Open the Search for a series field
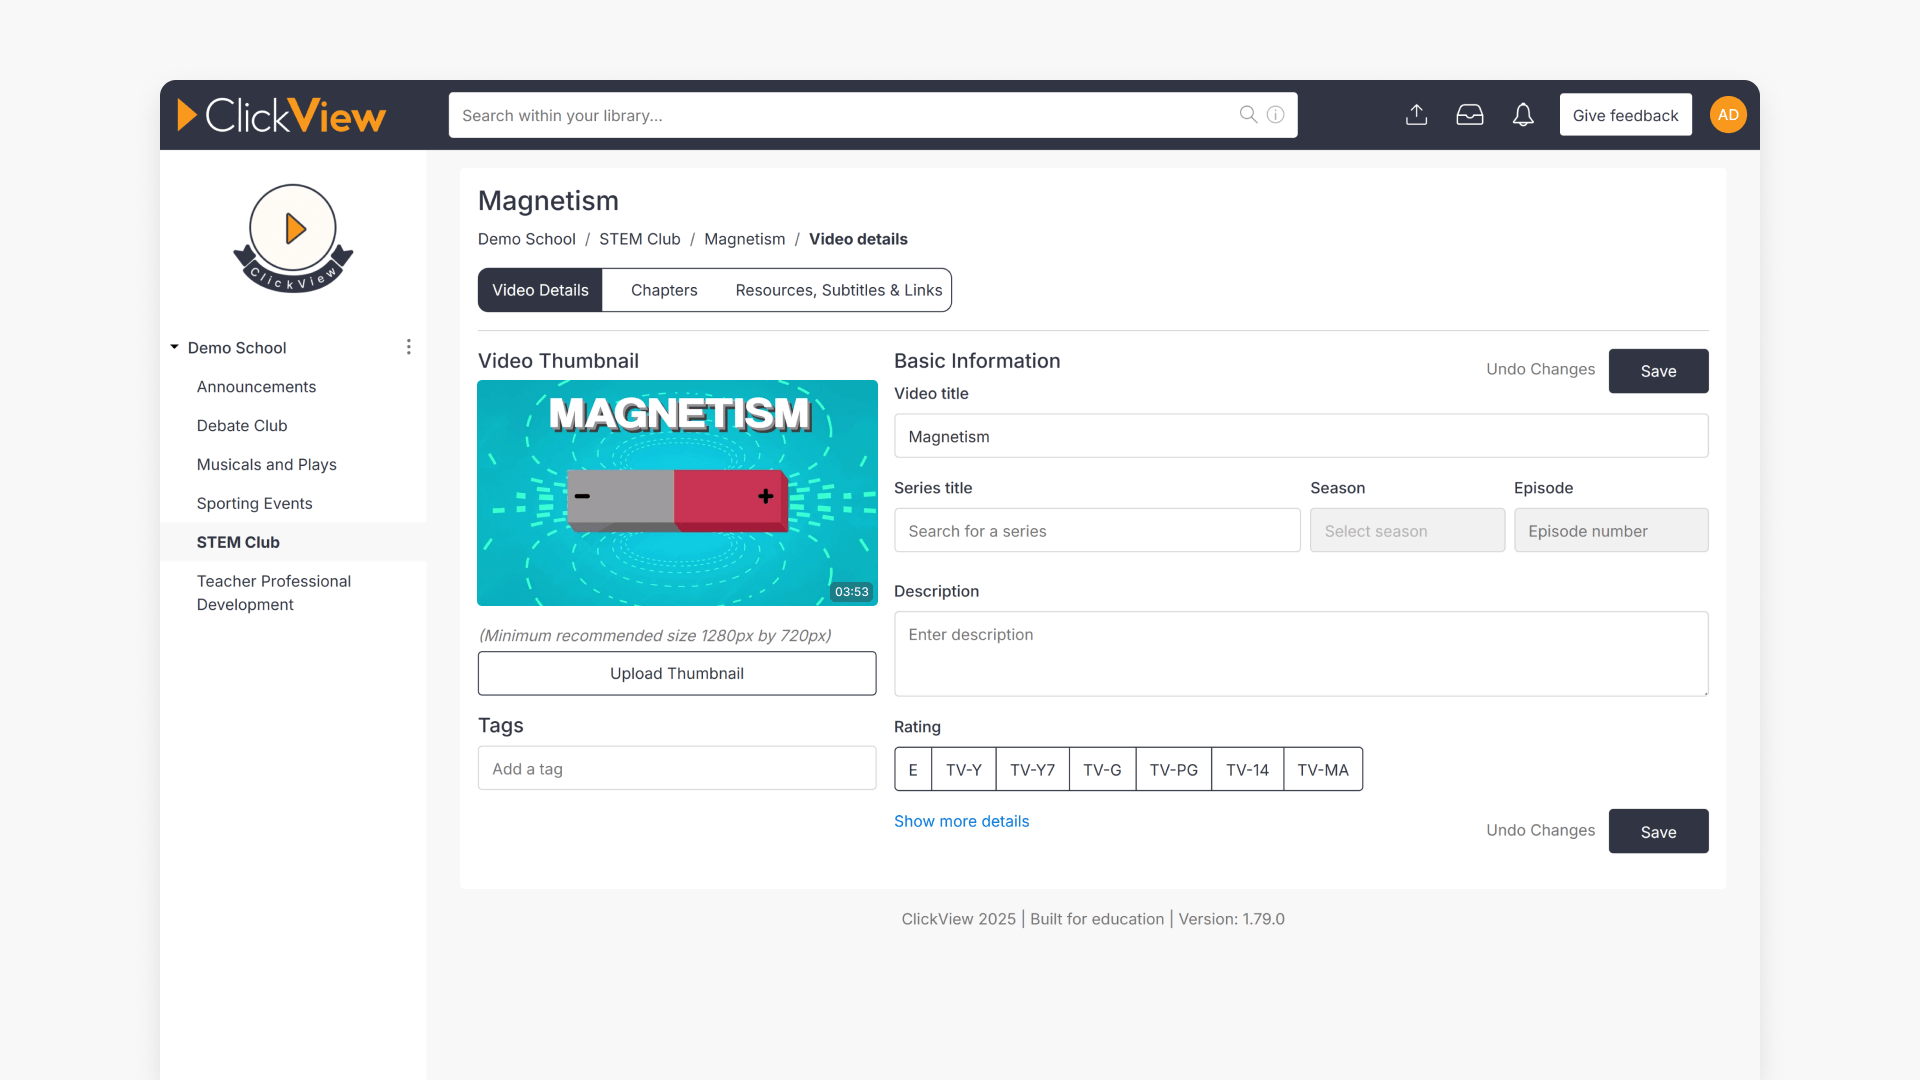The image size is (1920, 1080). [1097, 530]
